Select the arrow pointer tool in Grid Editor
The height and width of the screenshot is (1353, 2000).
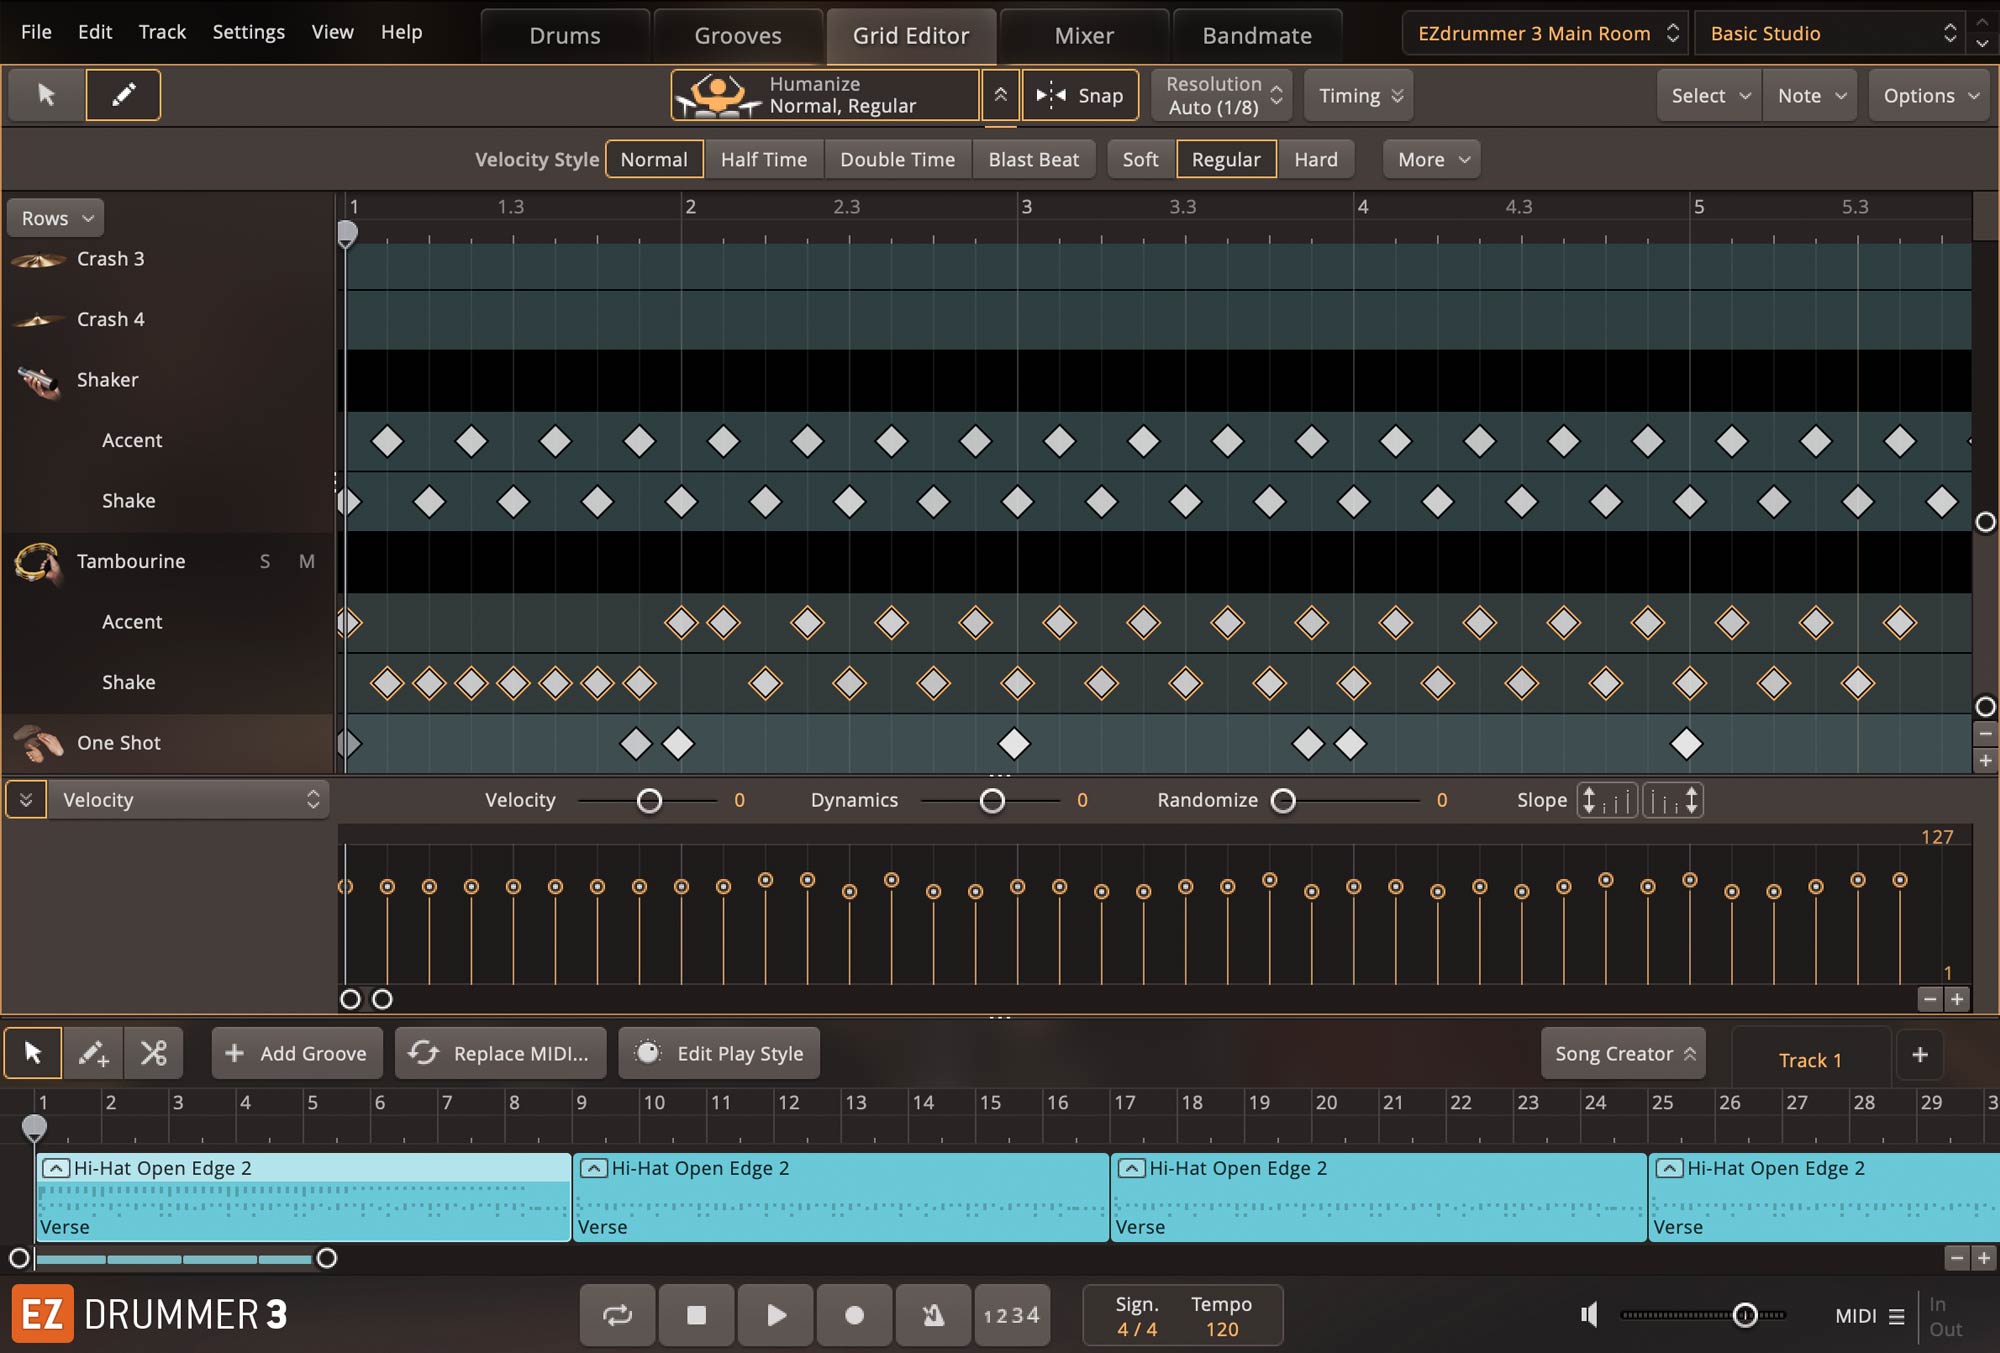pos(46,95)
